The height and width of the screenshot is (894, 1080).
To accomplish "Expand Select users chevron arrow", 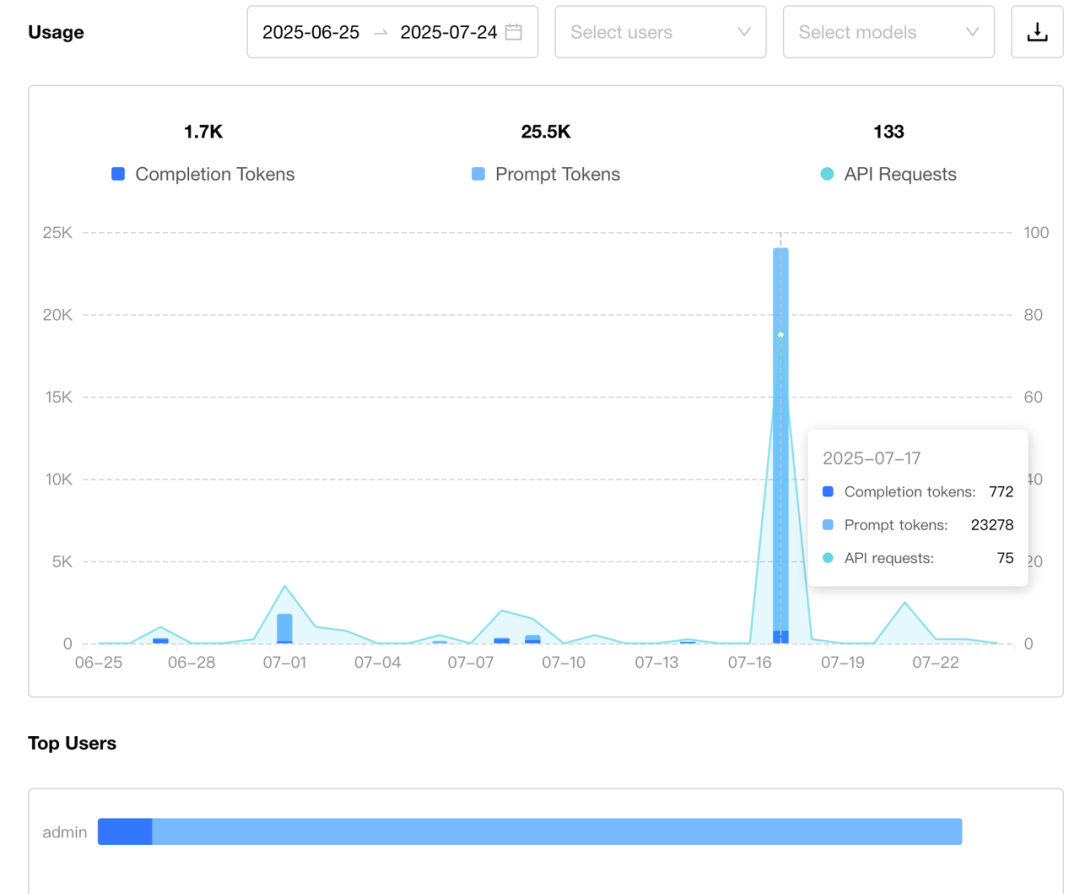I will coord(744,32).
